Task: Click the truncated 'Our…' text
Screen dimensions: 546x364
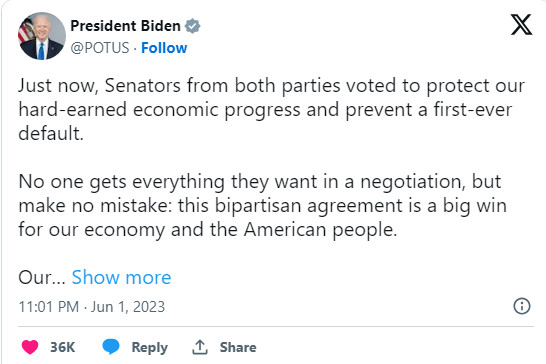Action: 42,277
